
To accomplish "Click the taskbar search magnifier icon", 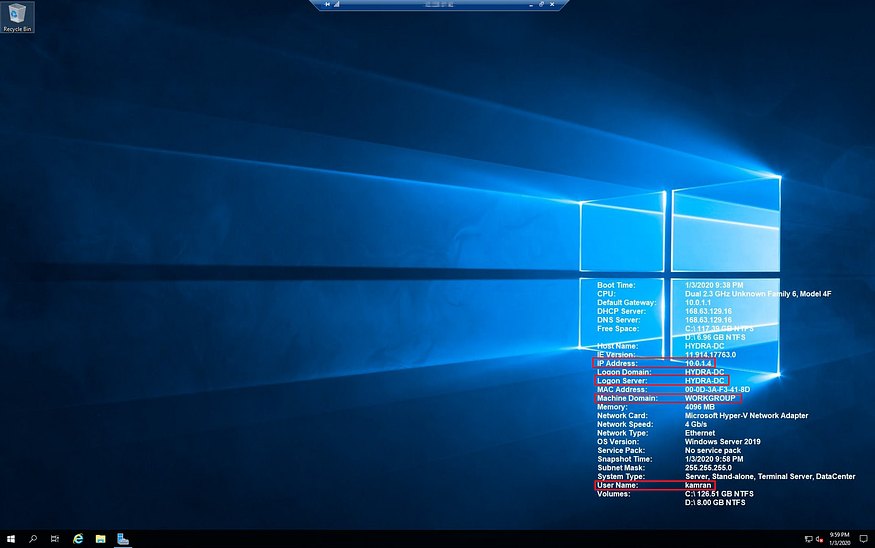I will [x=33, y=539].
